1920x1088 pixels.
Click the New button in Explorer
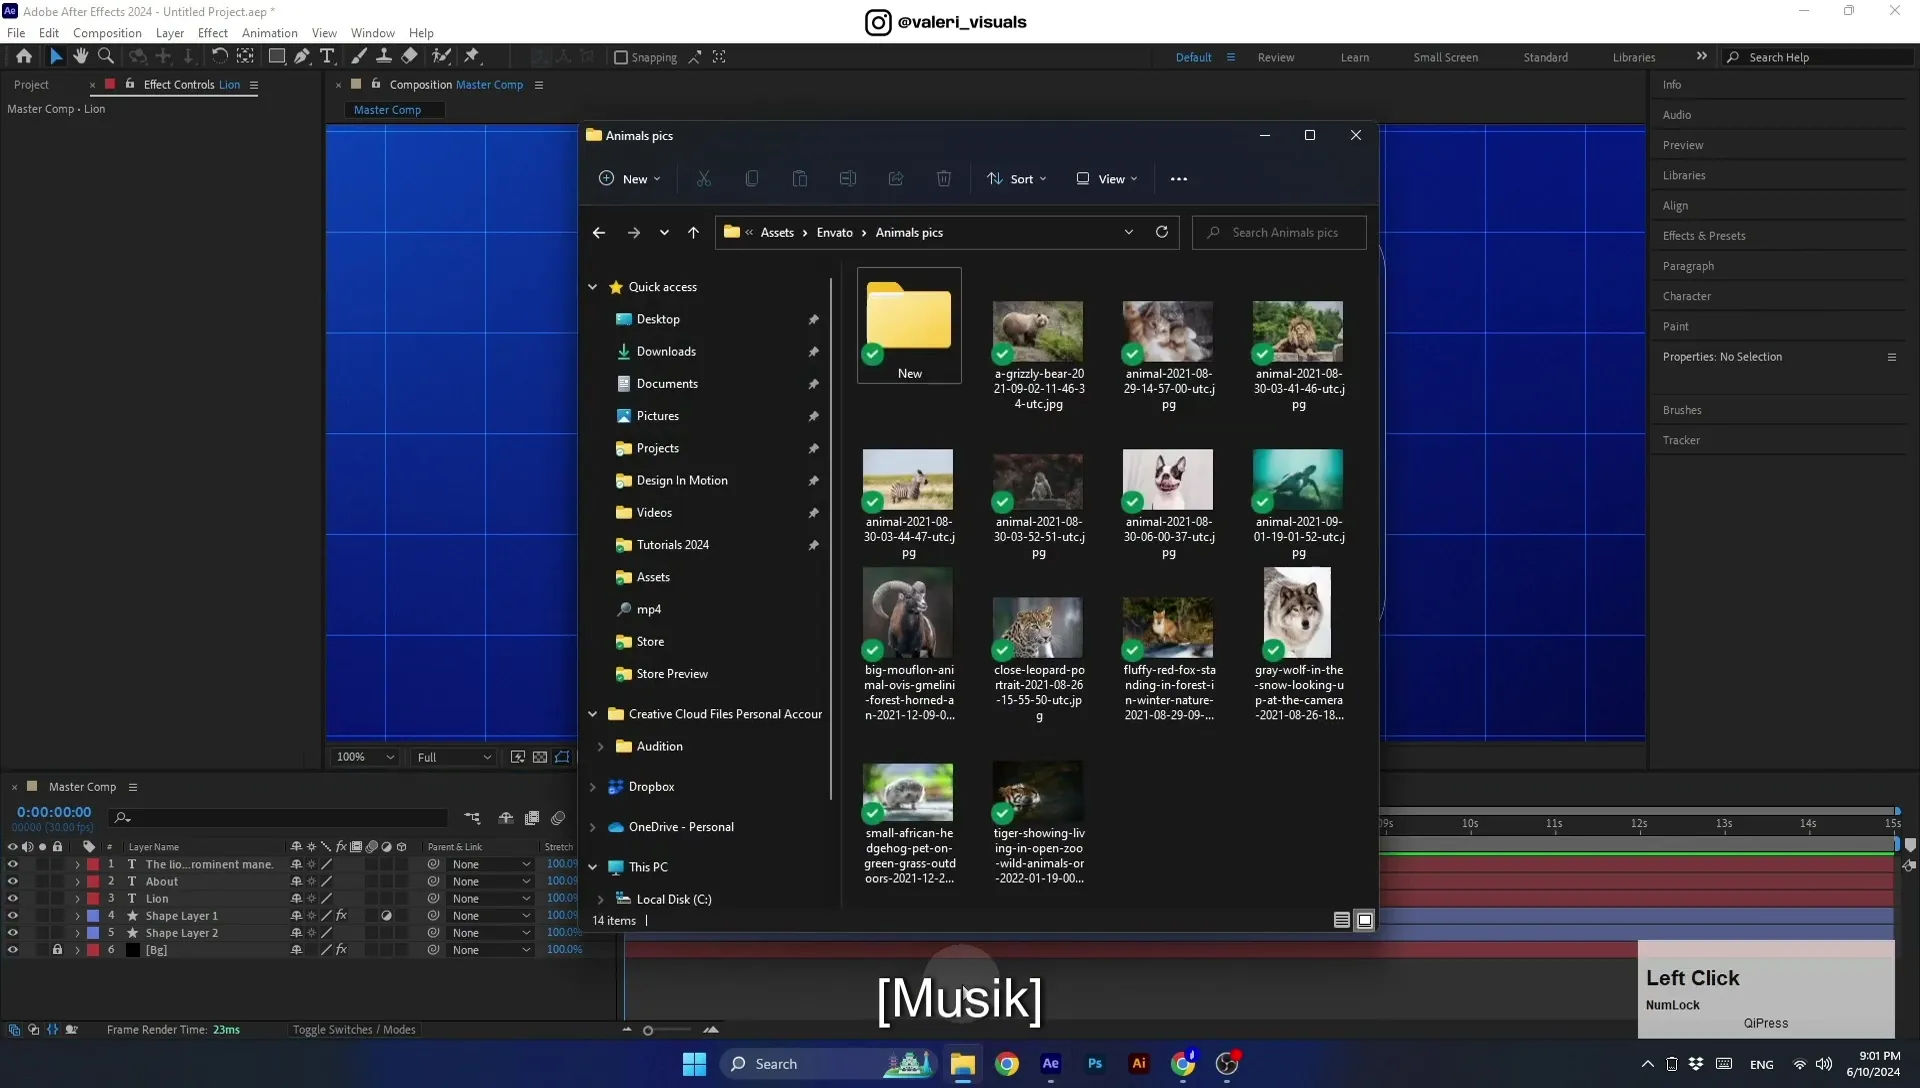629,179
